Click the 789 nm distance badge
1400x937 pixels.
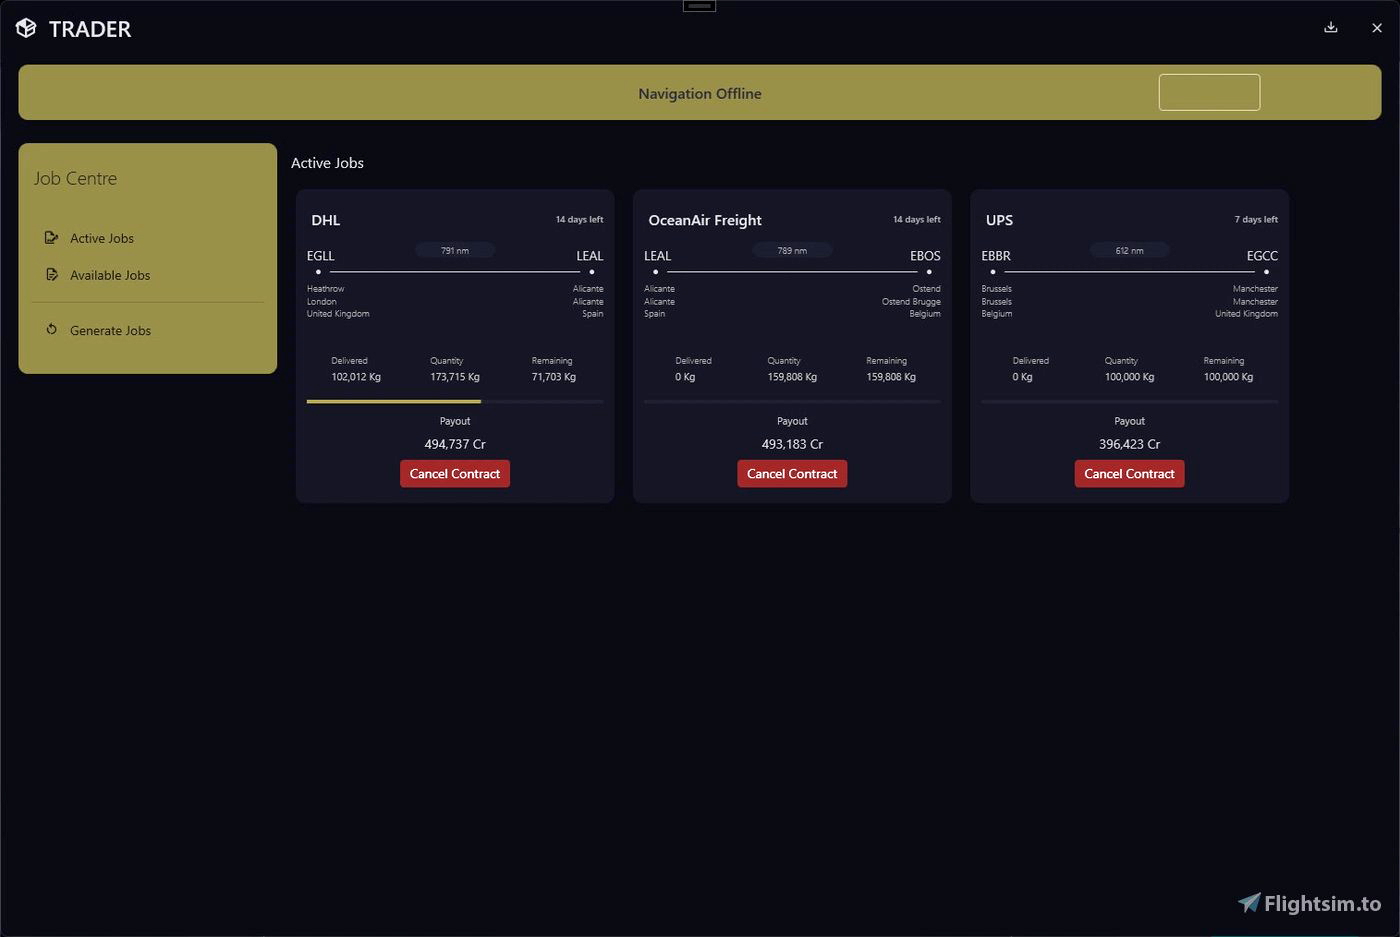coord(792,250)
